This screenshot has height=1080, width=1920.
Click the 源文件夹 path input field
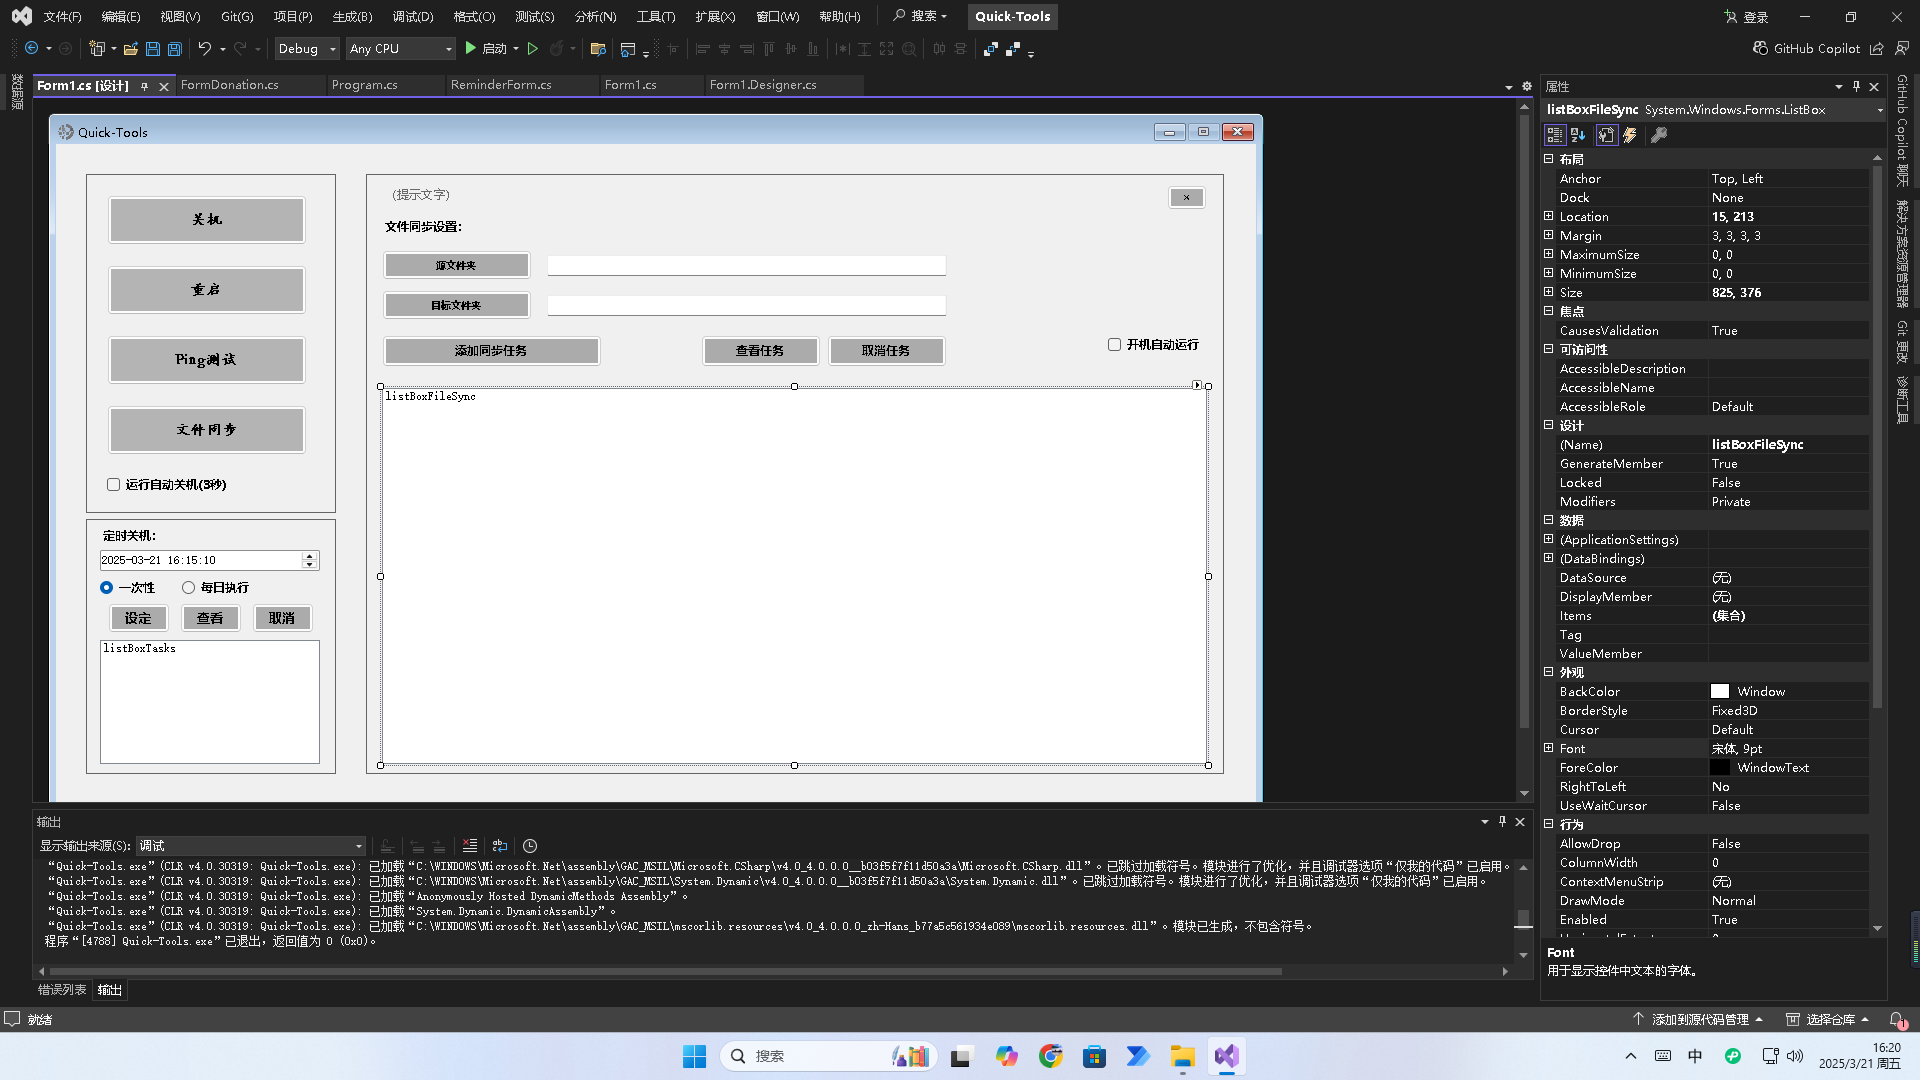point(746,264)
